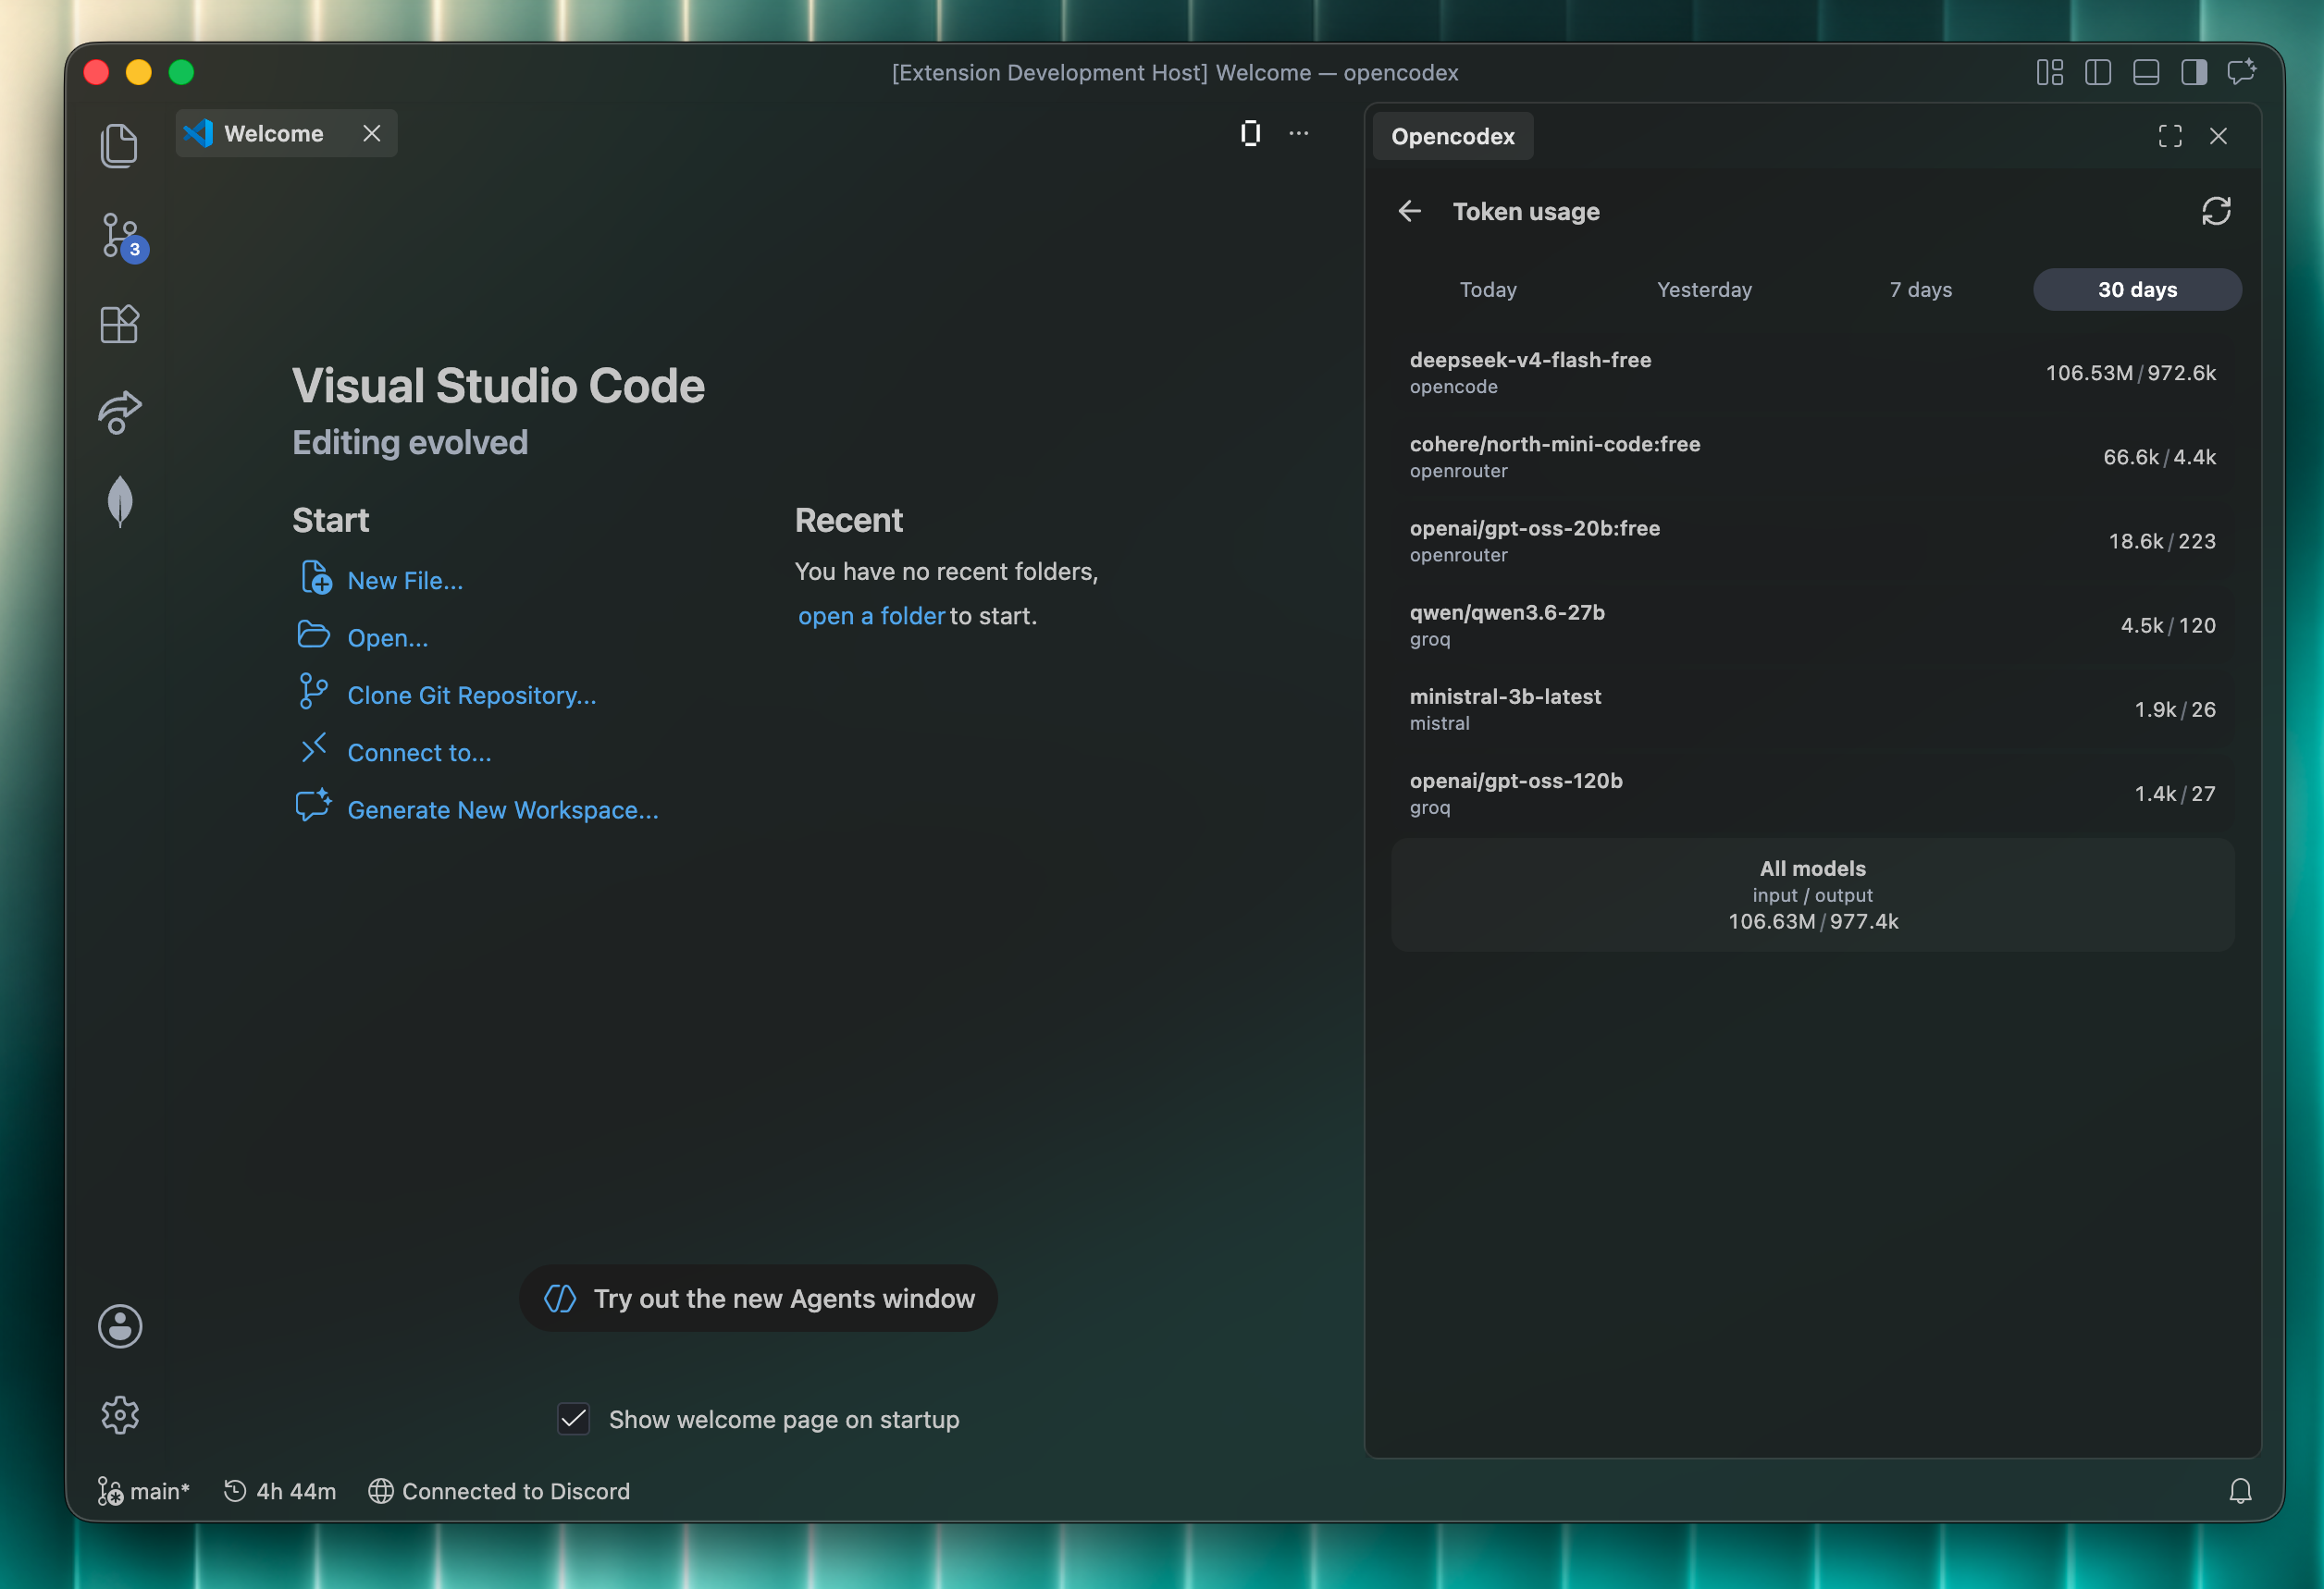2324x1589 pixels.
Task: Click the 106.53M / 972.6k value
Action: pyautogui.click(x=2130, y=373)
